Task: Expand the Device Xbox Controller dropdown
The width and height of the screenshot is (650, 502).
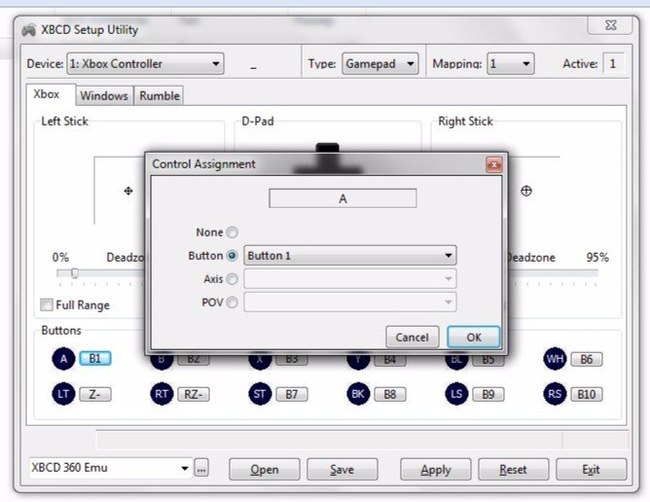Action: 145,64
